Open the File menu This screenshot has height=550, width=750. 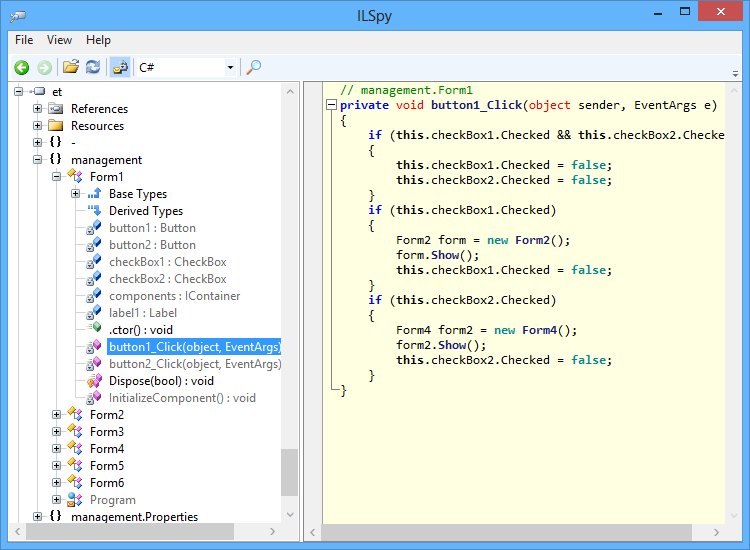coord(24,40)
